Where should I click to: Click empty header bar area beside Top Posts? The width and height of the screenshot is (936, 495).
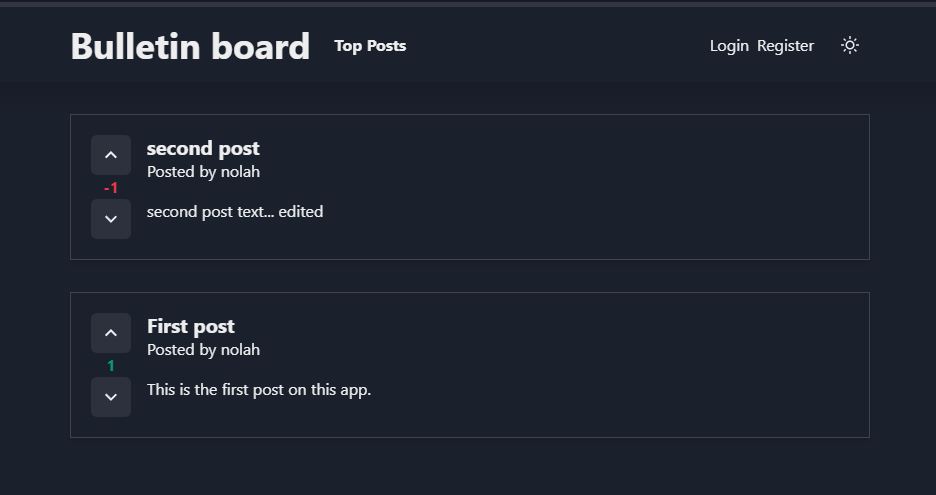pyautogui.click(x=555, y=46)
